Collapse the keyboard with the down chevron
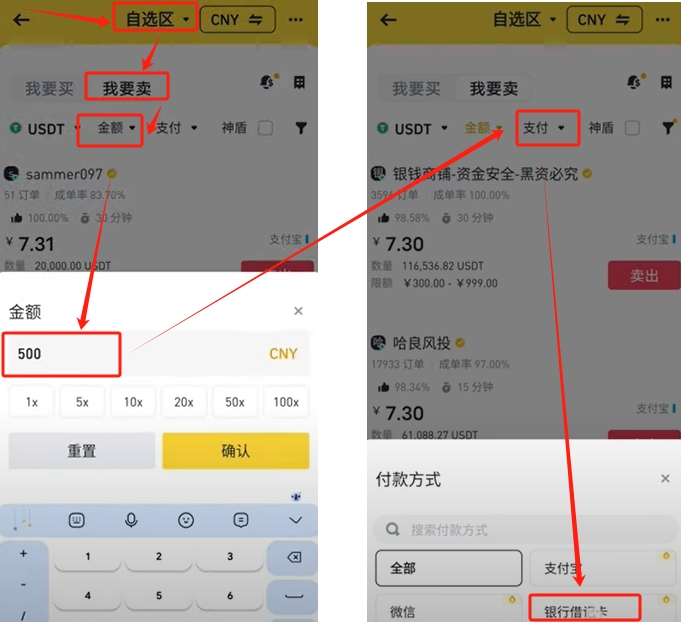This screenshot has width=681, height=623. (x=295, y=520)
